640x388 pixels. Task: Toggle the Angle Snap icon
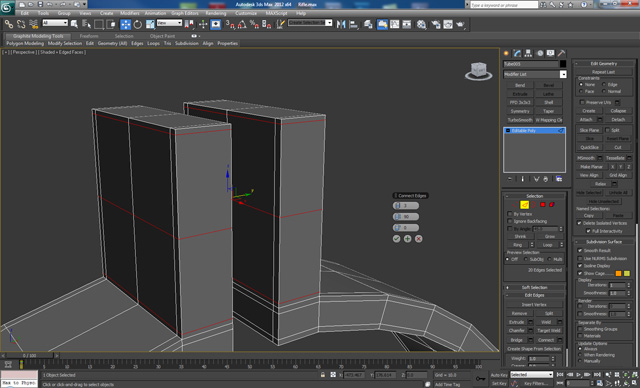coord(242,24)
